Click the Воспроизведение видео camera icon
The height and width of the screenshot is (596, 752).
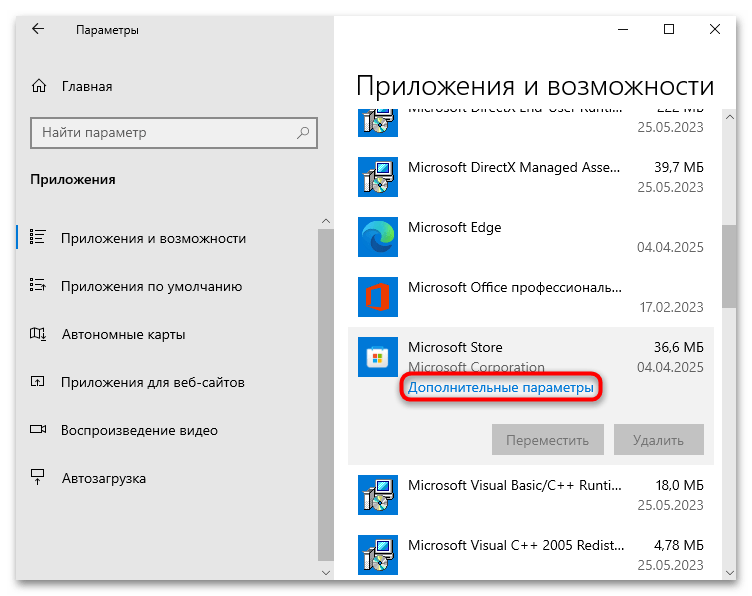point(38,429)
